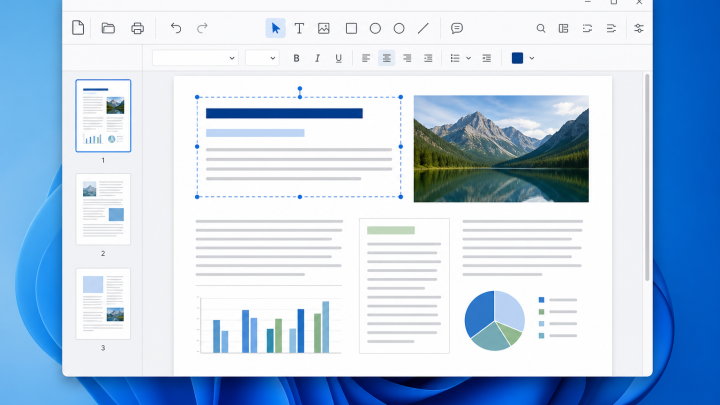This screenshot has height=405, width=720.
Task: Open page 3 thumbnail
Action: pyautogui.click(x=103, y=304)
